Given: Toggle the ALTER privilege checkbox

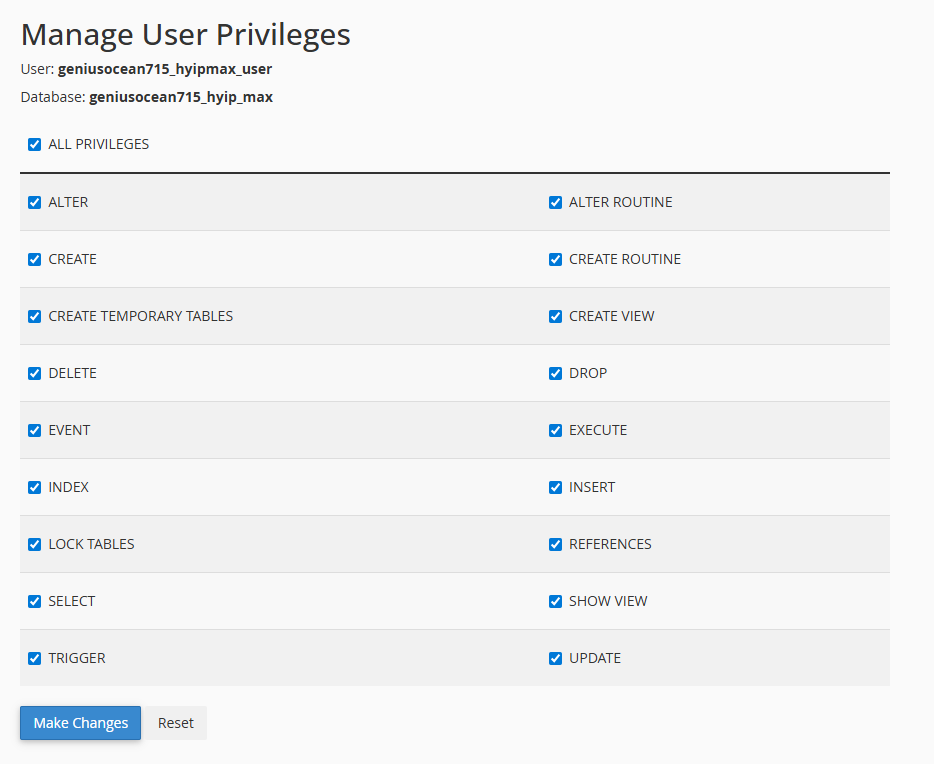Looking at the screenshot, I should [35, 202].
